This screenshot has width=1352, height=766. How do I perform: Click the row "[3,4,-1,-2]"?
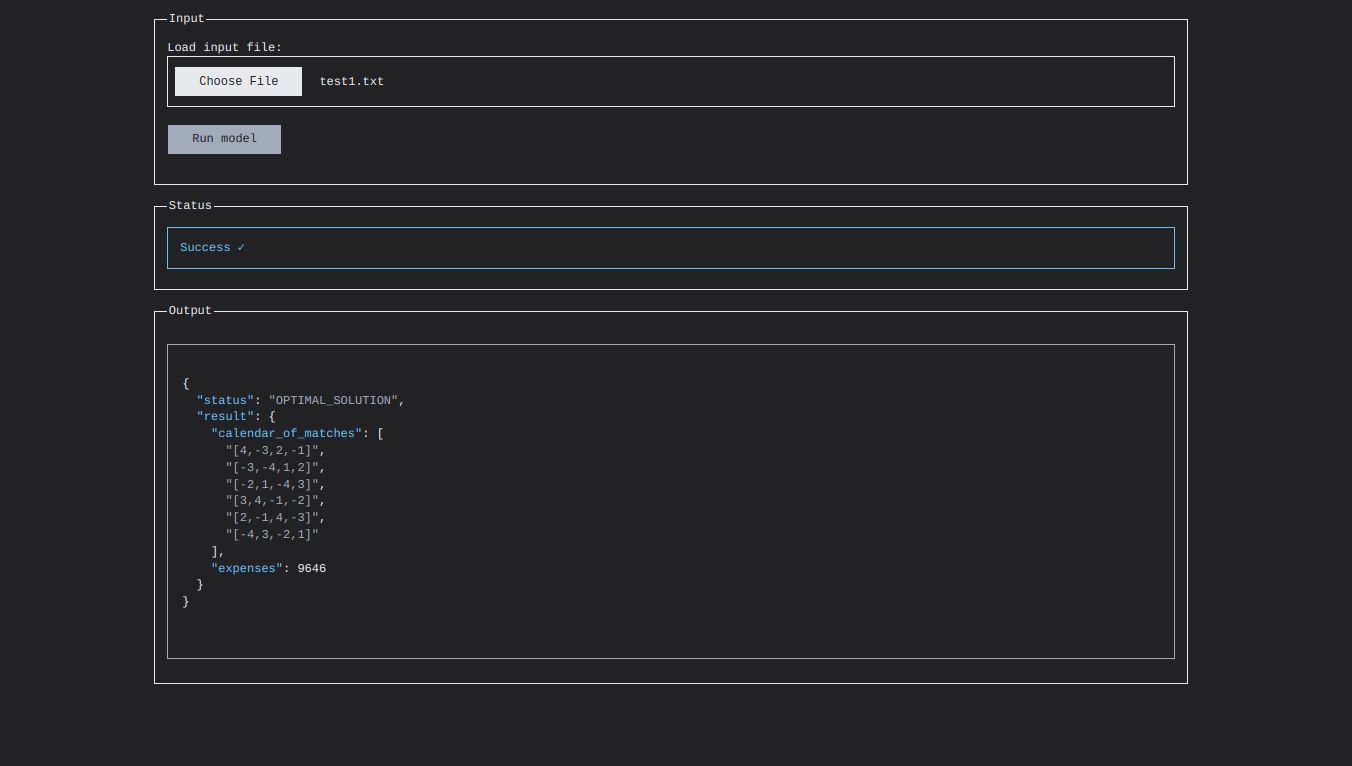point(272,501)
